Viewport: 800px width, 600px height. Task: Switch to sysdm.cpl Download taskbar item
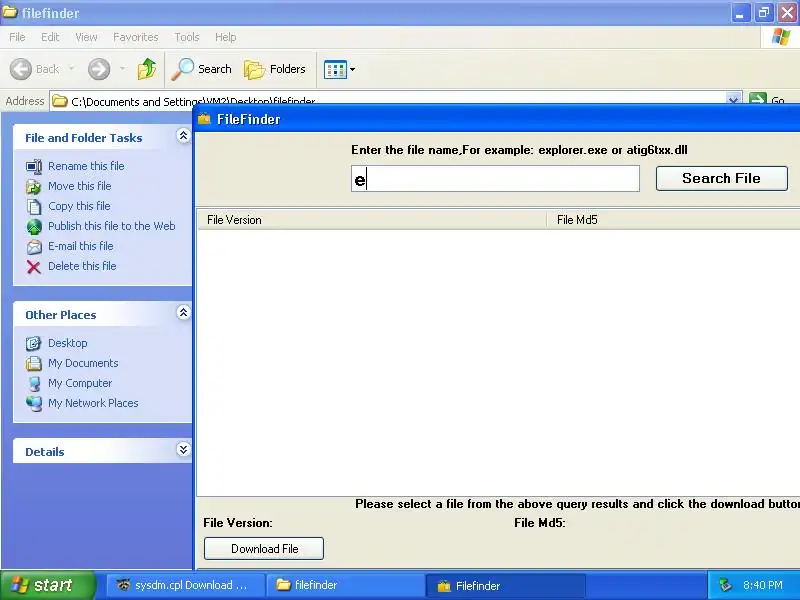coord(186,585)
